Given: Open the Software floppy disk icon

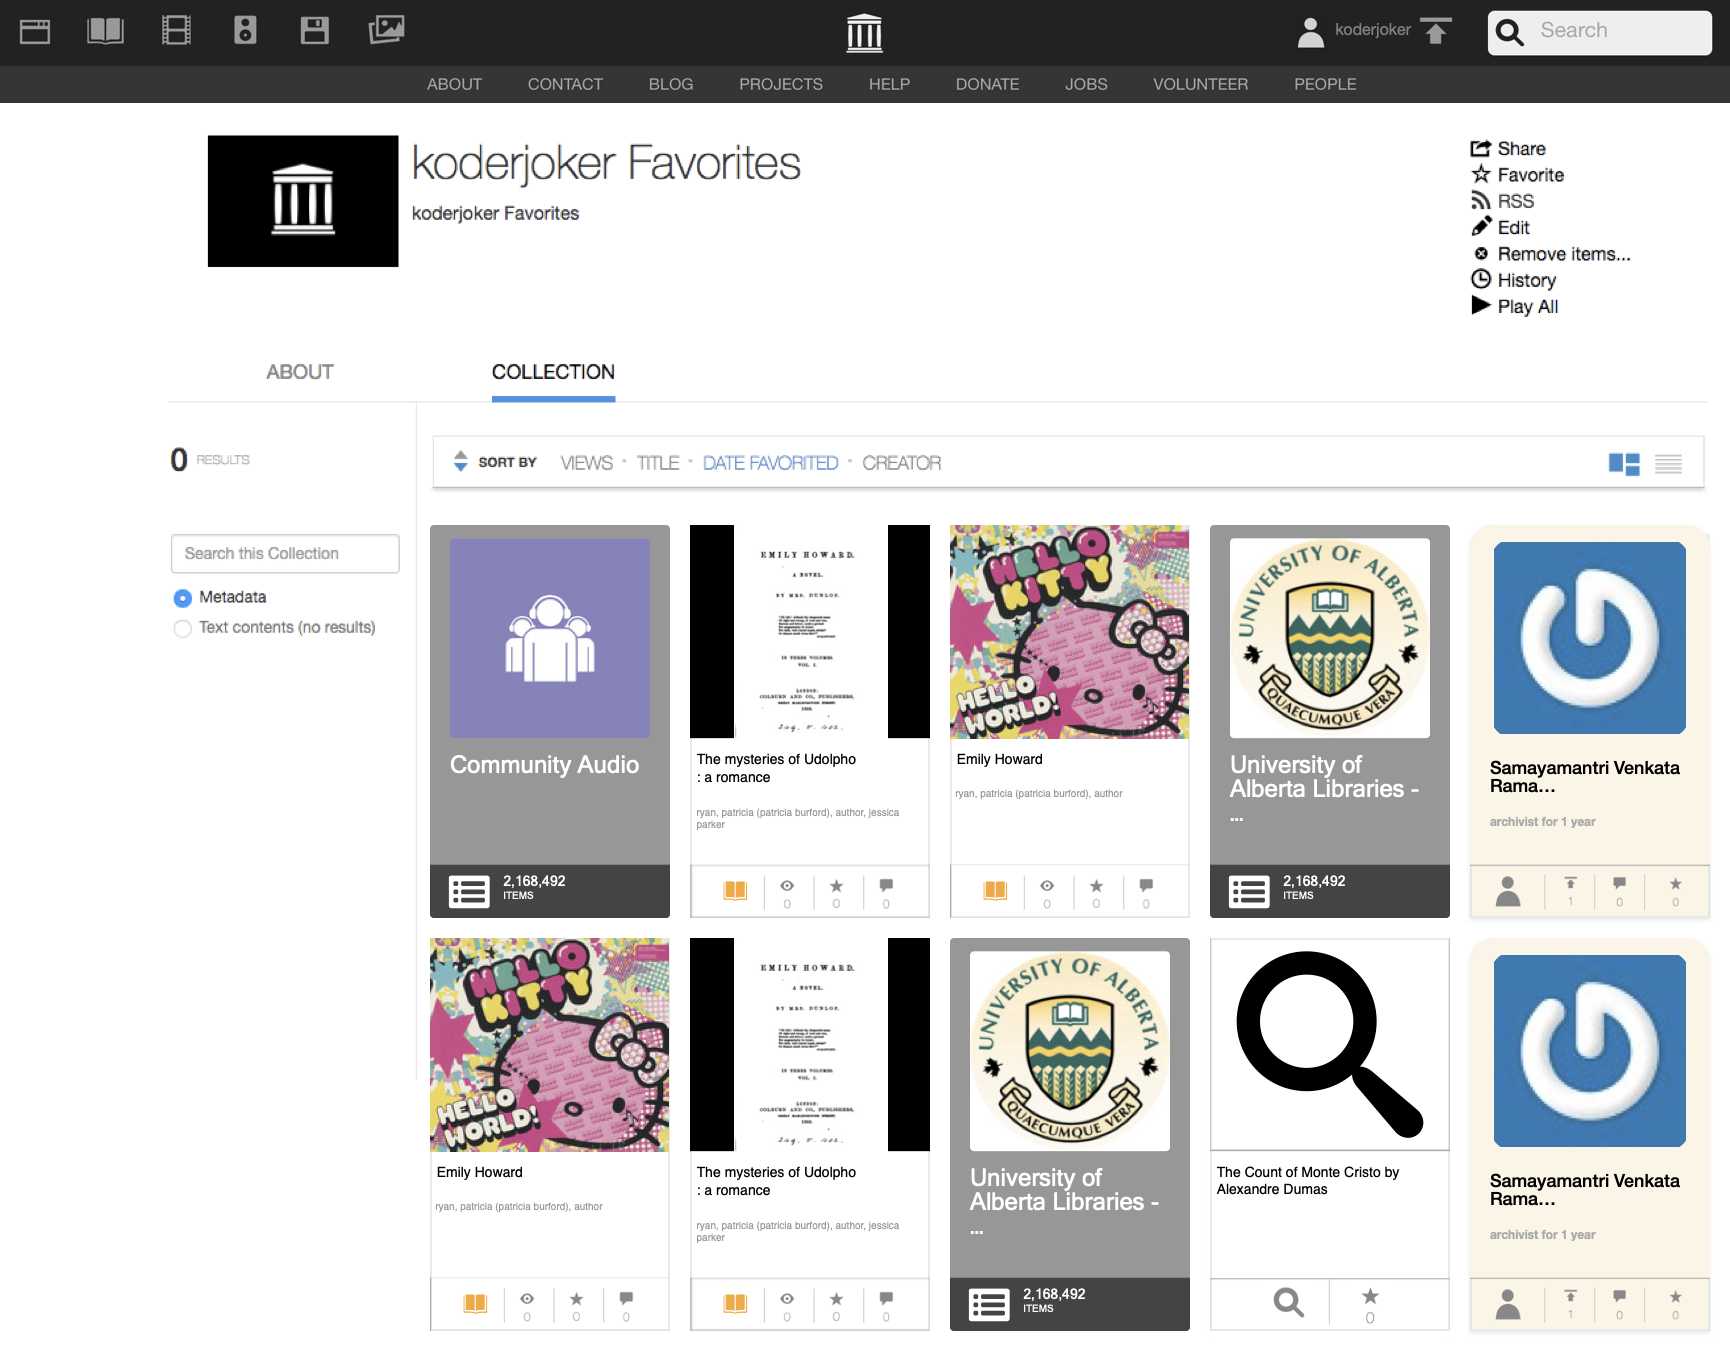Looking at the screenshot, I should pyautogui.click(x=315, y=31).
